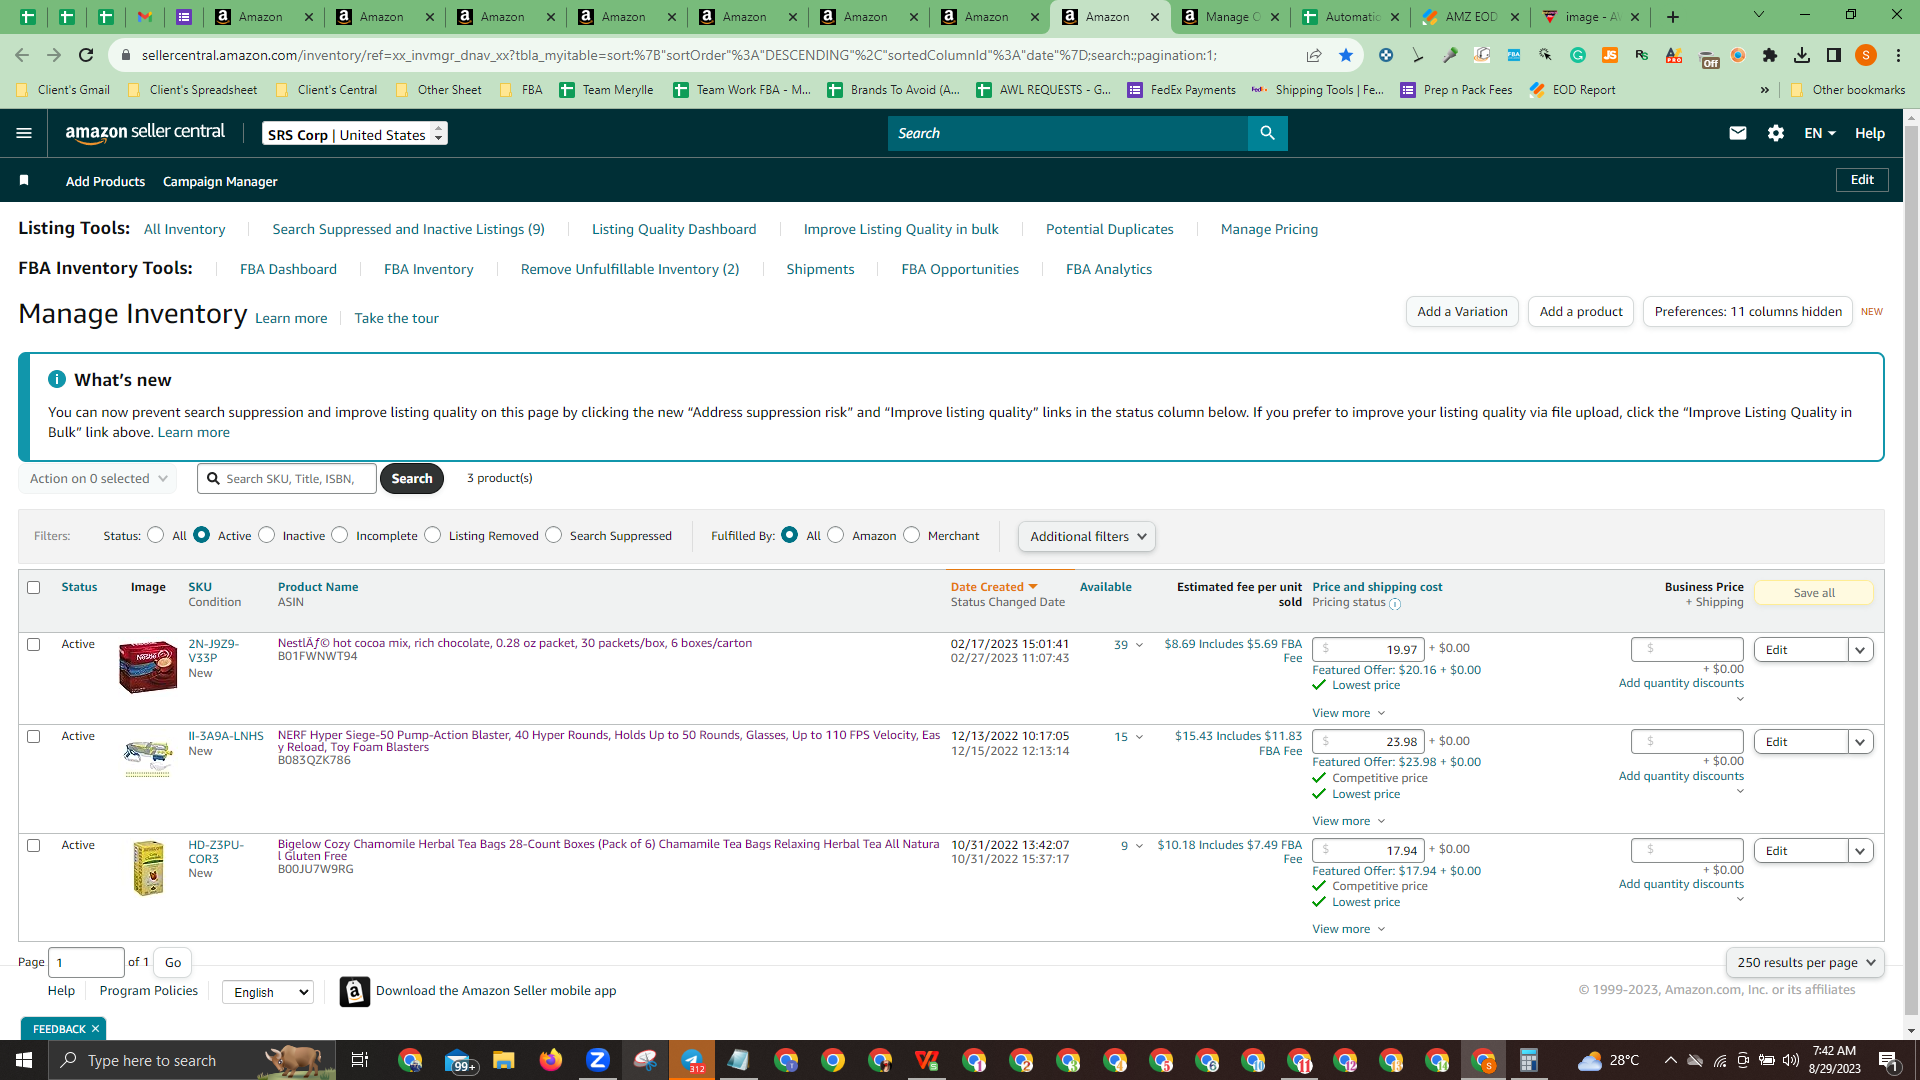Open a new browser tab
Screen dimensions: 1920x1080
[1673, 17]
